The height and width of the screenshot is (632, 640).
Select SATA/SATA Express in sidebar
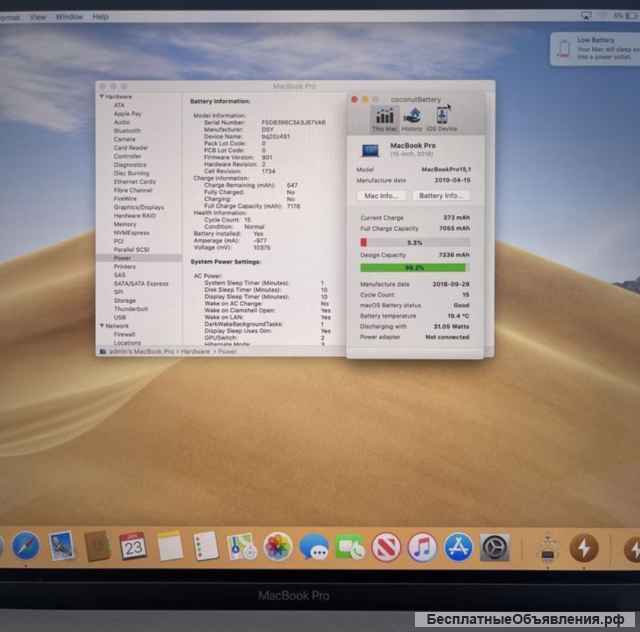coord(141,283)
